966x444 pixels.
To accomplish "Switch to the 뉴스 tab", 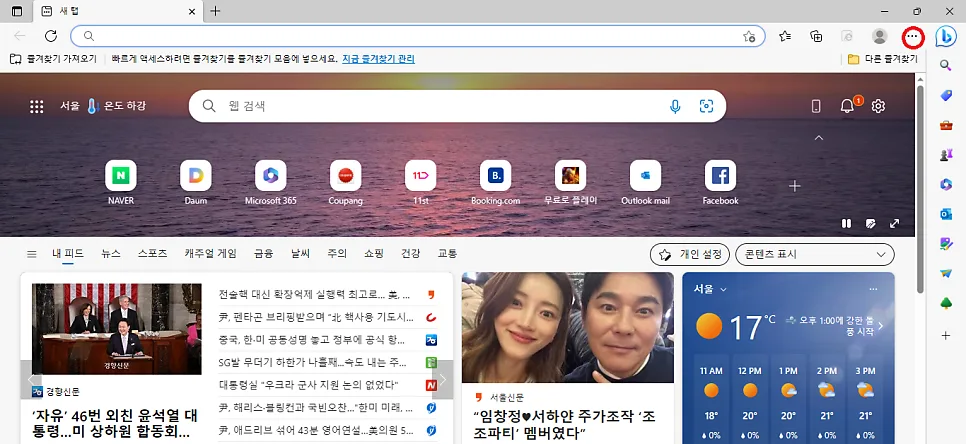I will coord(111,254).
